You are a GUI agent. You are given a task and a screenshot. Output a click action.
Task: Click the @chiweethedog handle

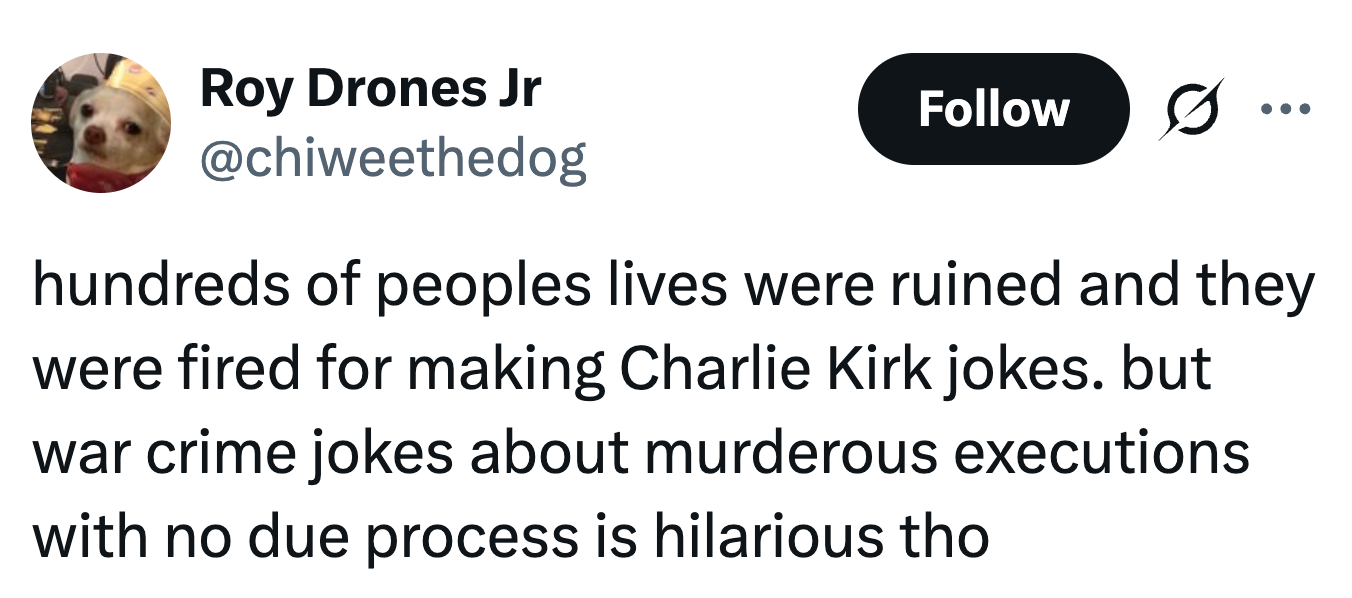pyautogui.click(x=393, y=158)
